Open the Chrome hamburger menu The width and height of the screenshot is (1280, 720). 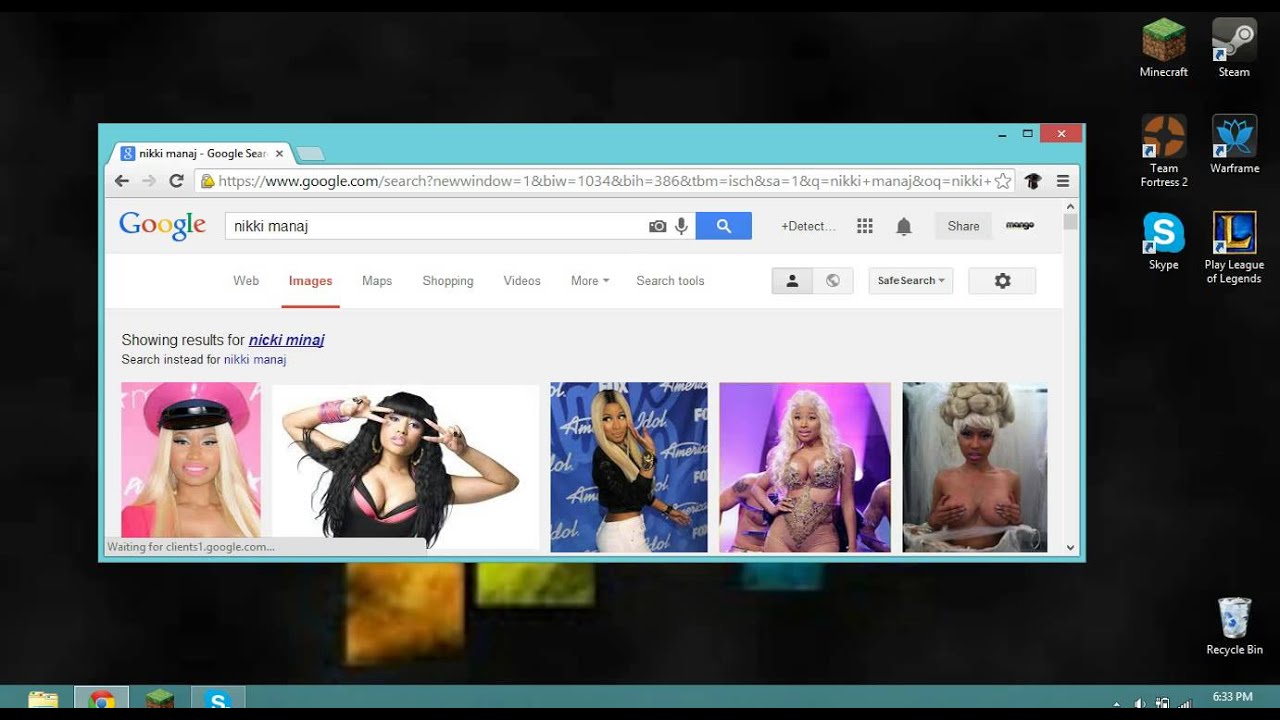tap(1063, 181)
